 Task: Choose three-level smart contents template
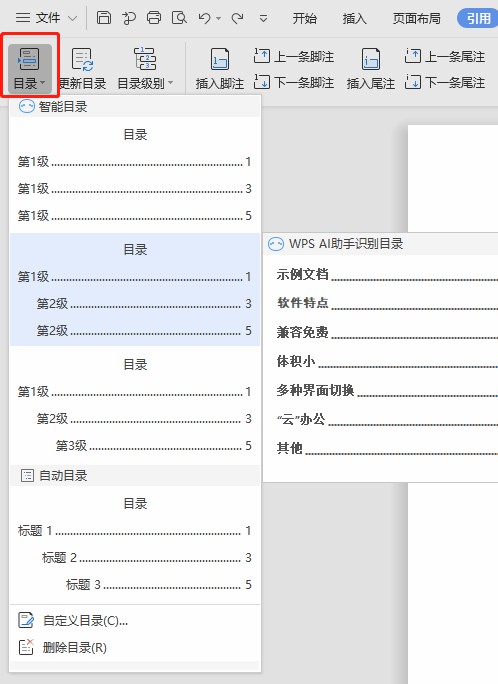click(x=135, y=405)
